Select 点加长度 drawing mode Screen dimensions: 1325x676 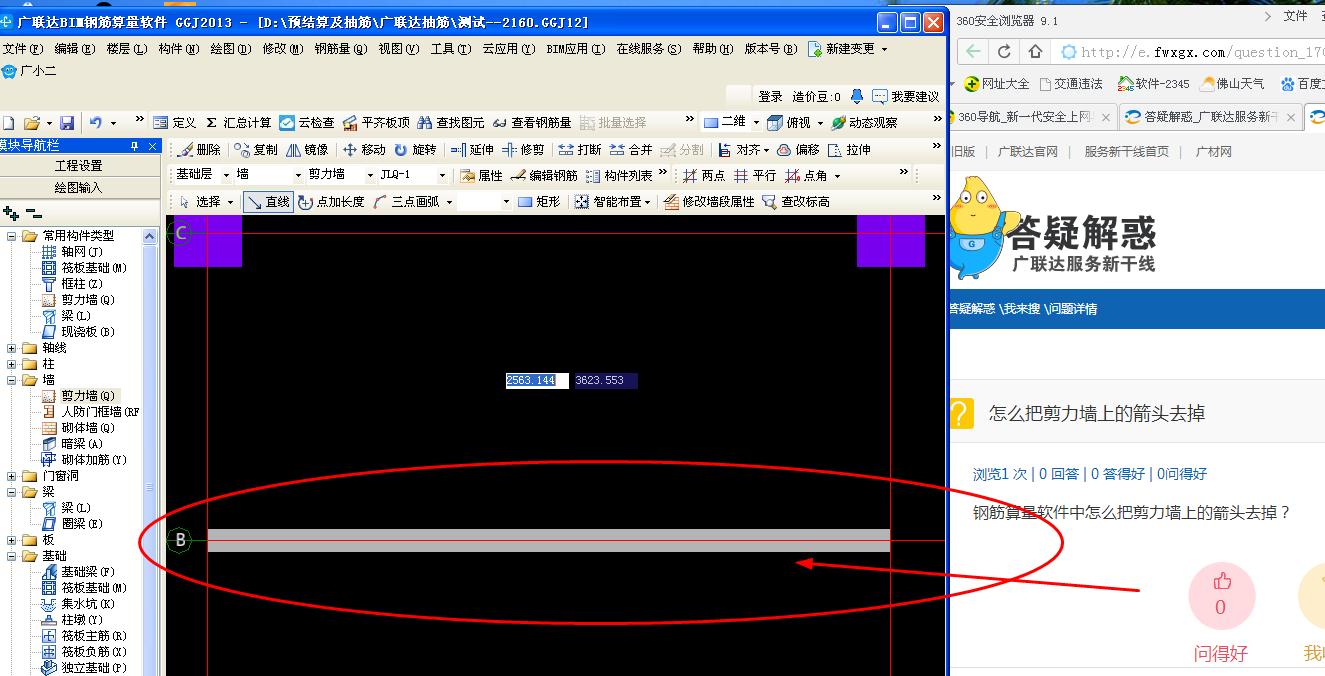(332, 202)
